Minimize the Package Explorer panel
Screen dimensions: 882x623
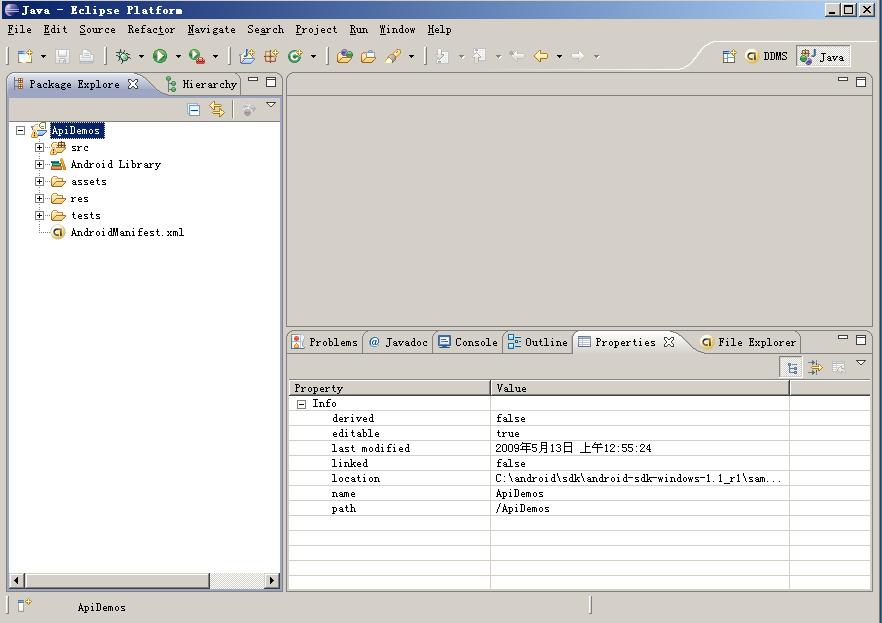click(x=253, y=80)
